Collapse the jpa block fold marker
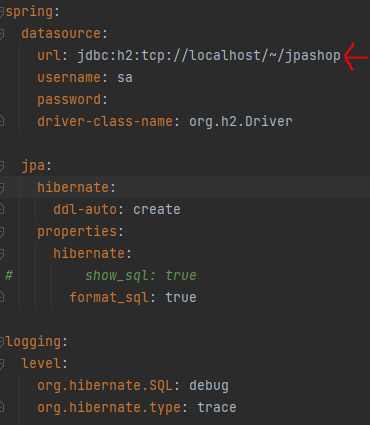The image size is (370, 425). [2, 166]
